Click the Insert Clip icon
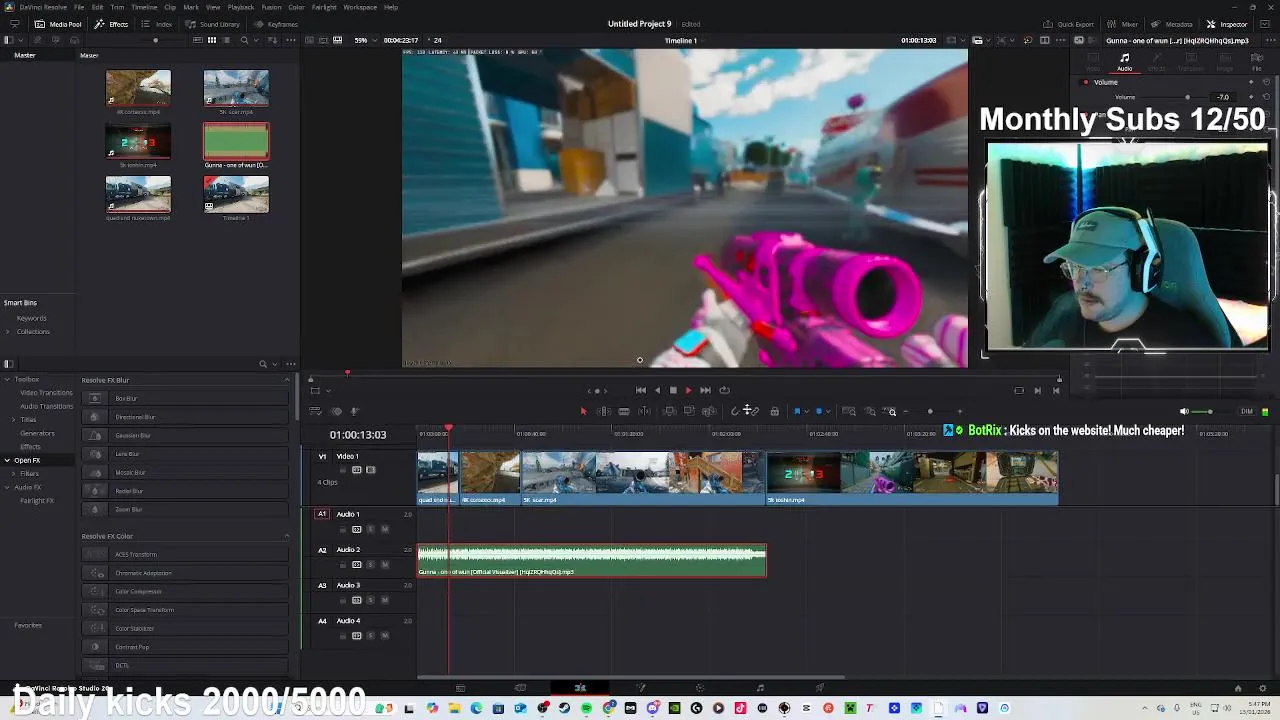Image resolution: width=1280 pixels, height=720 pixels. [670, 411]
